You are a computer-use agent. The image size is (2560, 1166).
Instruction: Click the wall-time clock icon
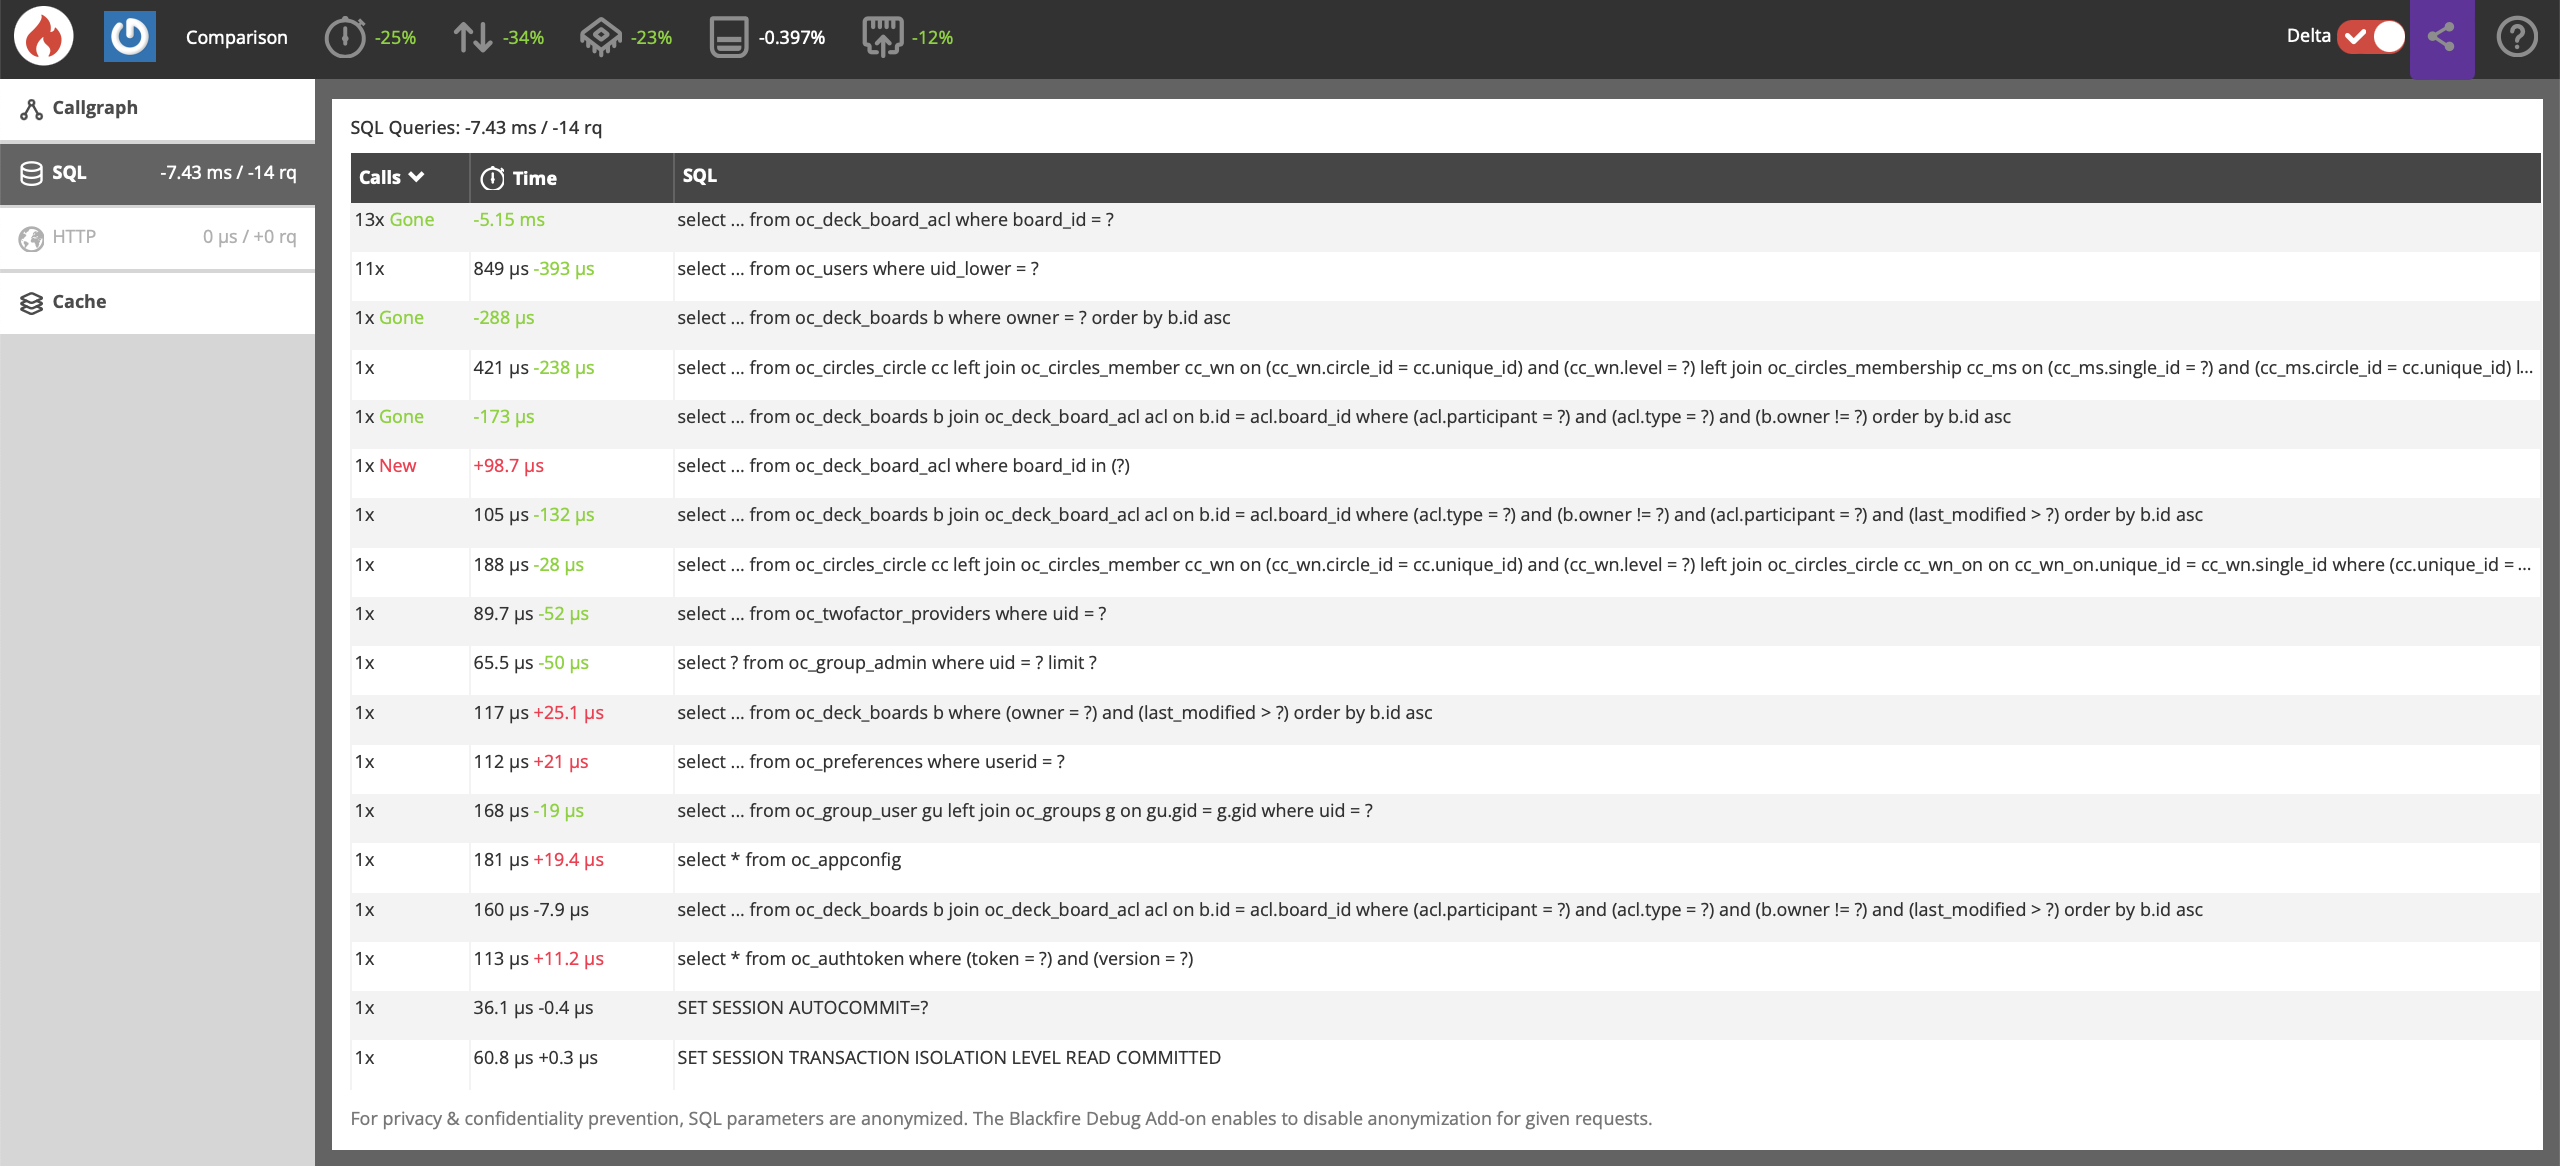(x=345, y=37)
